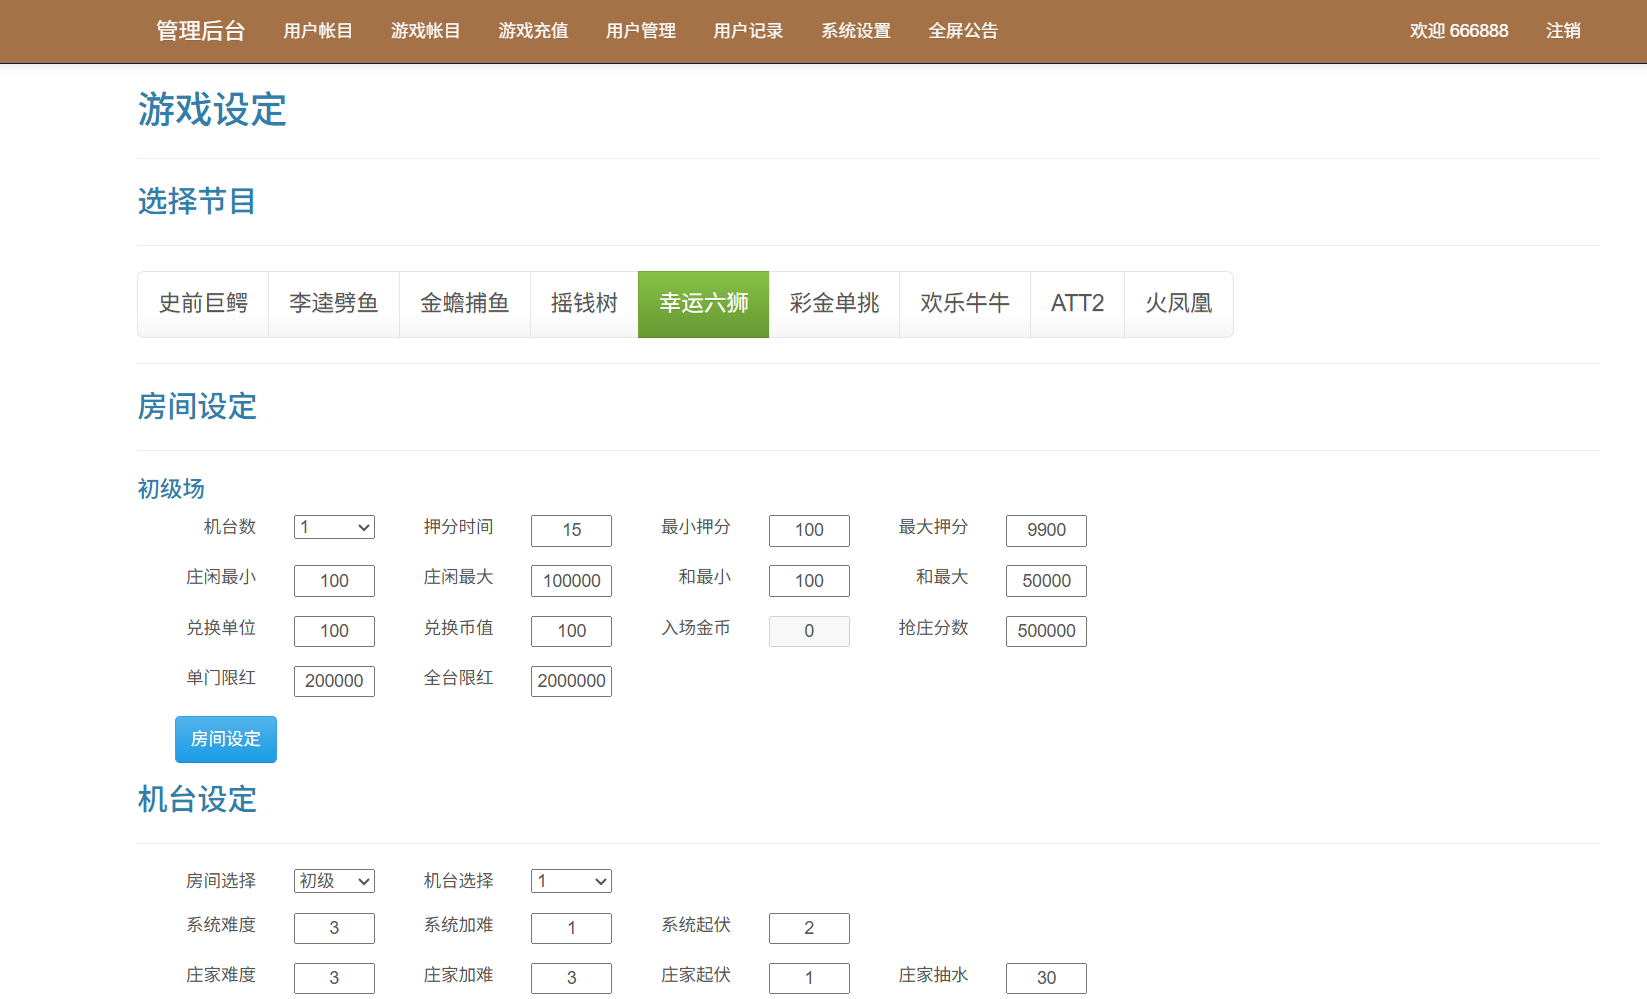The height and width of the screenshot is (999, 1647).
Task: Switch to the 李逵劈鱼 game tab
Action: pyautogui.click(x=334, y=304)
